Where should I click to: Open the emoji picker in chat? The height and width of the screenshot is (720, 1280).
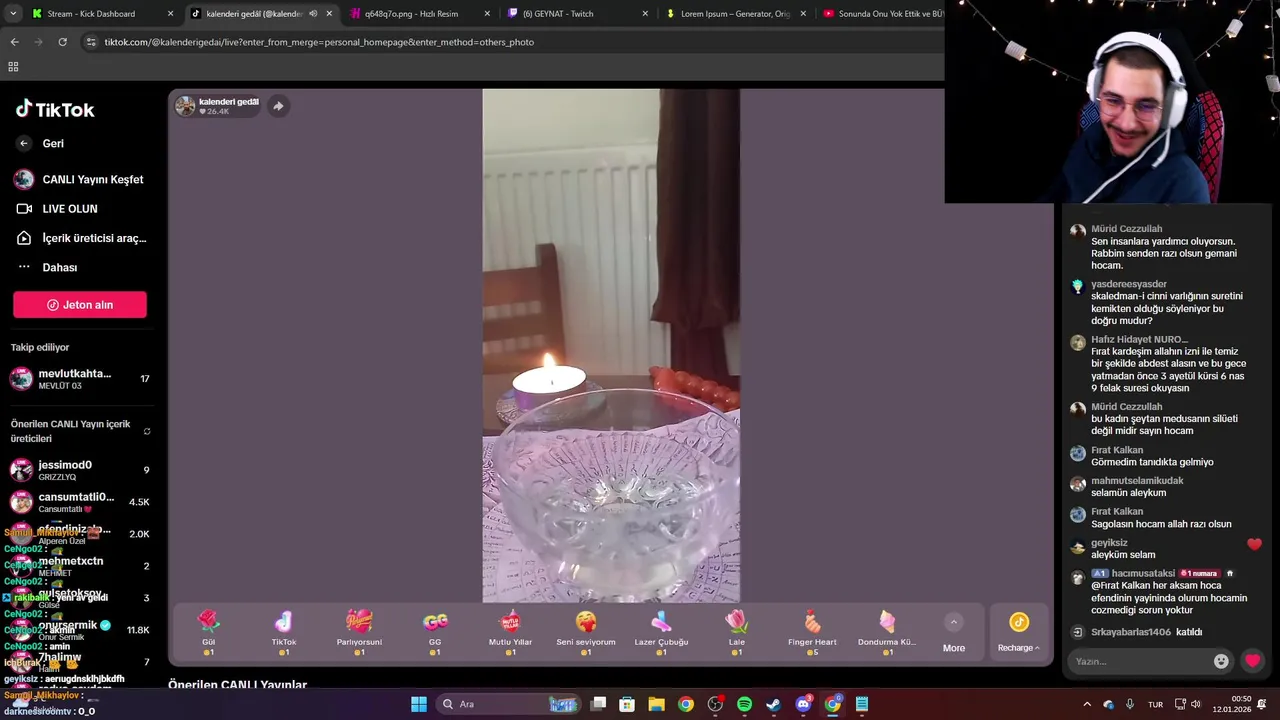tap(1221, 661)
